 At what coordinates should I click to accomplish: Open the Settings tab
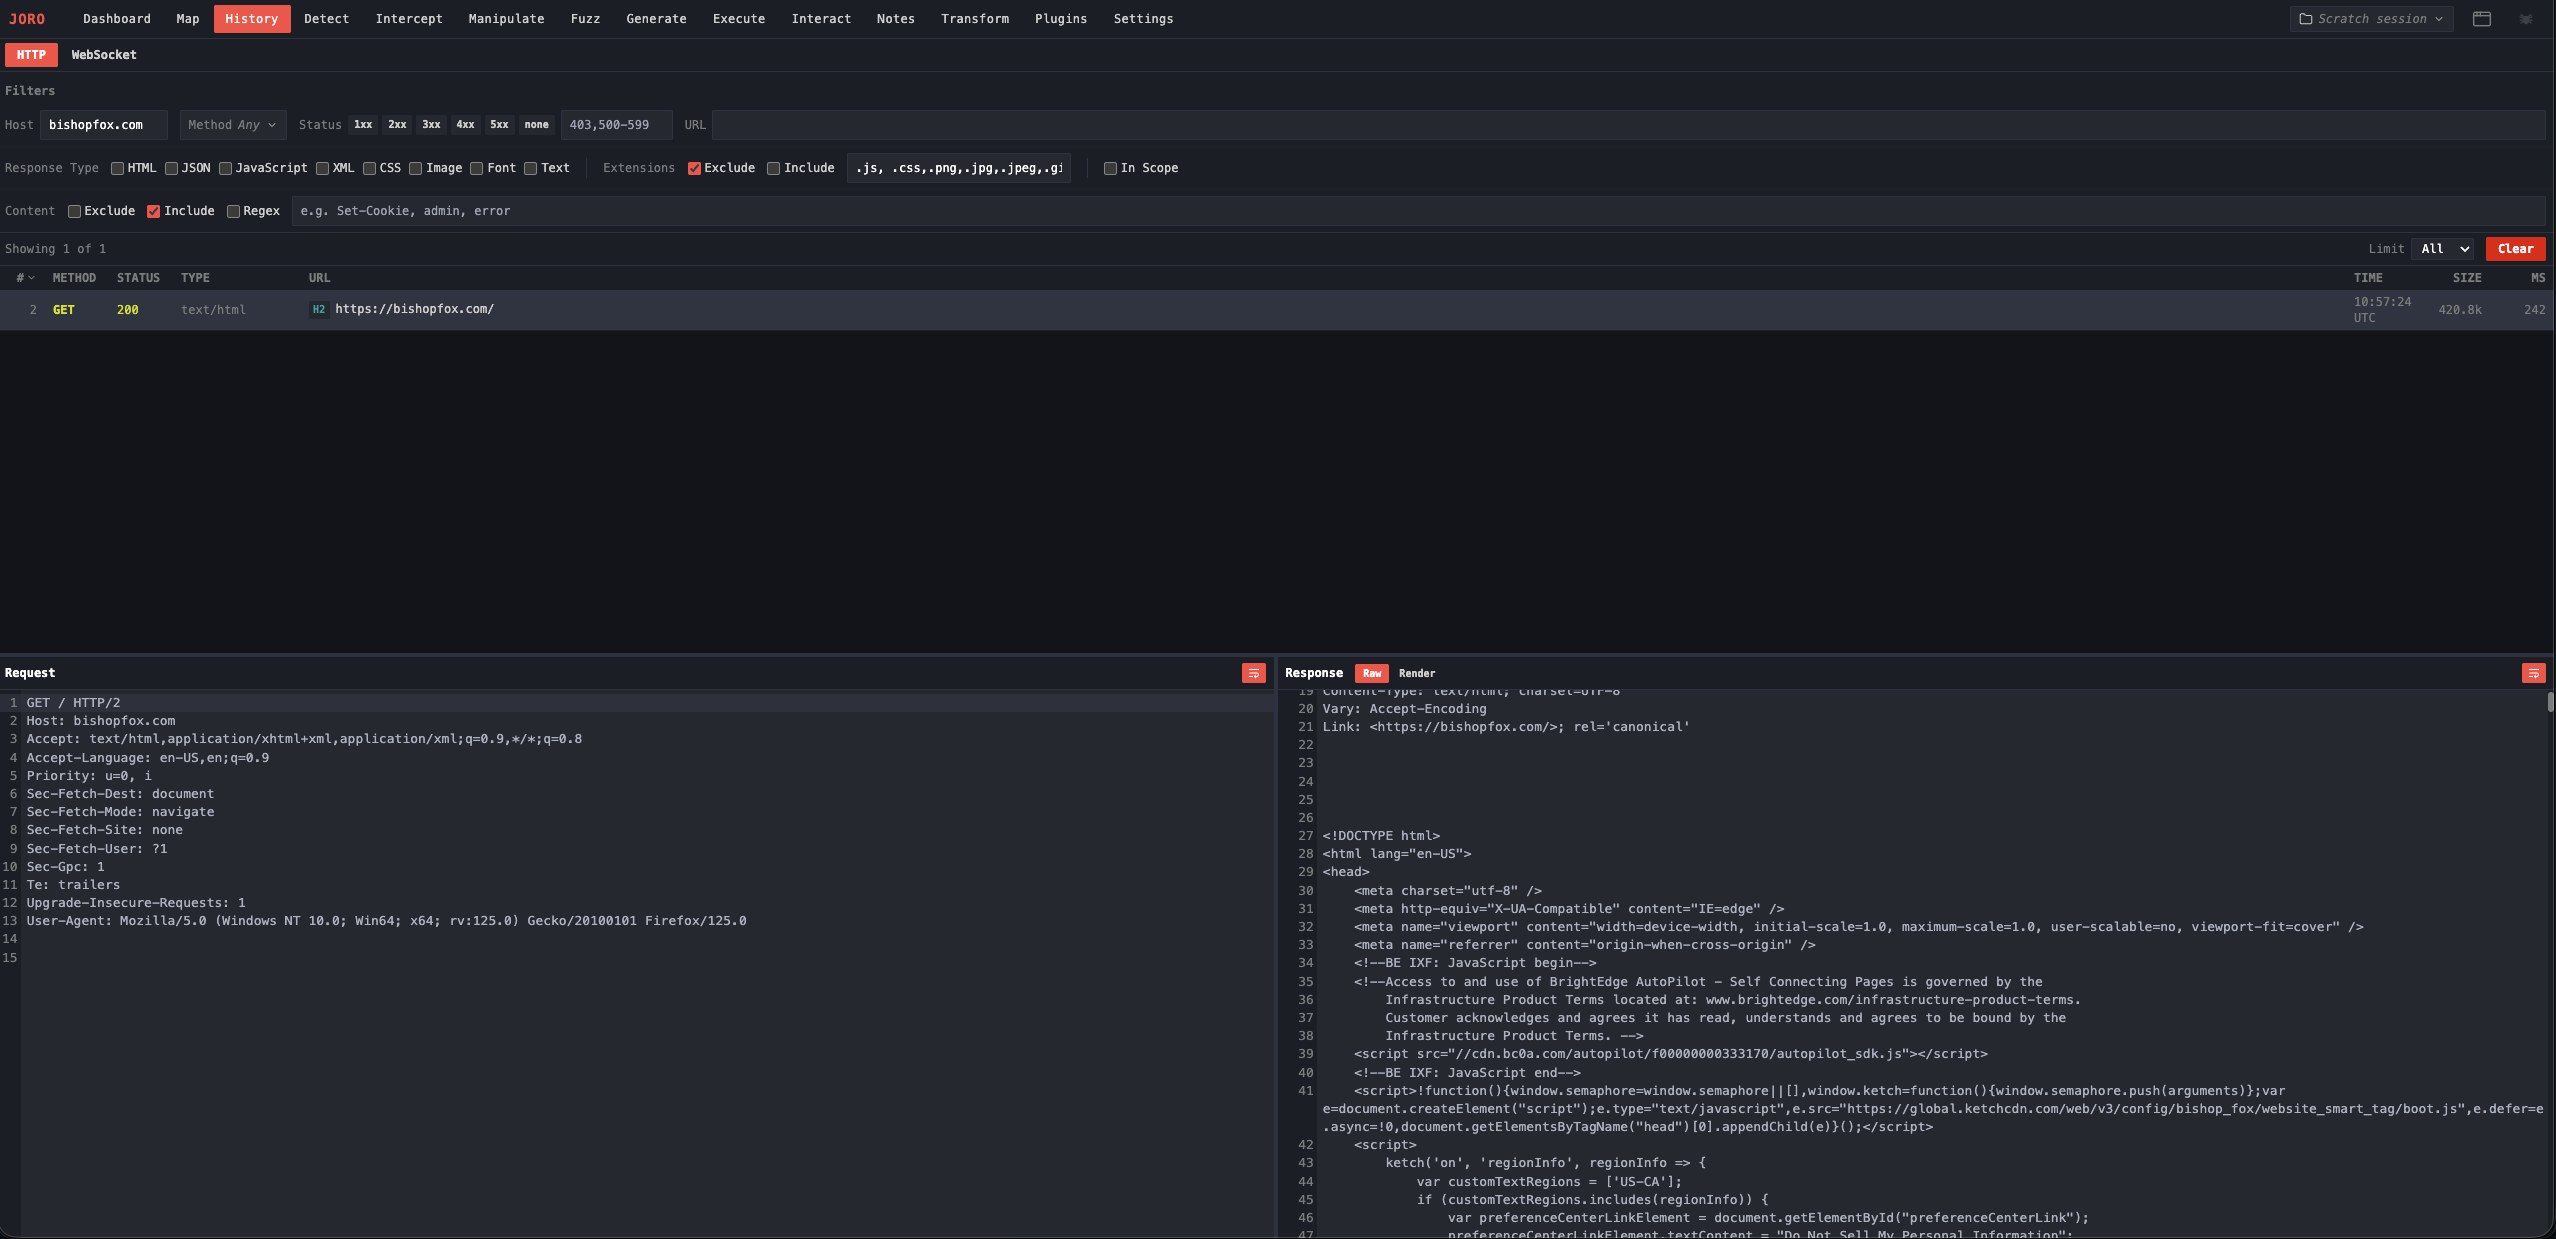(x=1143, y=19)
